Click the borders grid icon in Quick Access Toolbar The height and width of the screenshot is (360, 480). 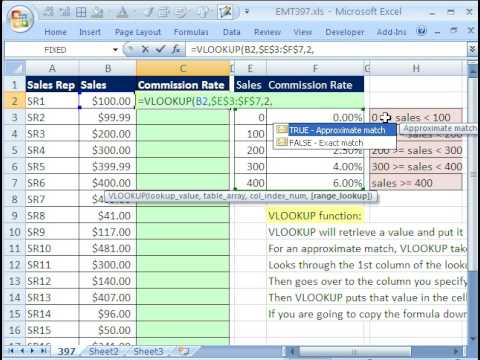click(81, 12)
